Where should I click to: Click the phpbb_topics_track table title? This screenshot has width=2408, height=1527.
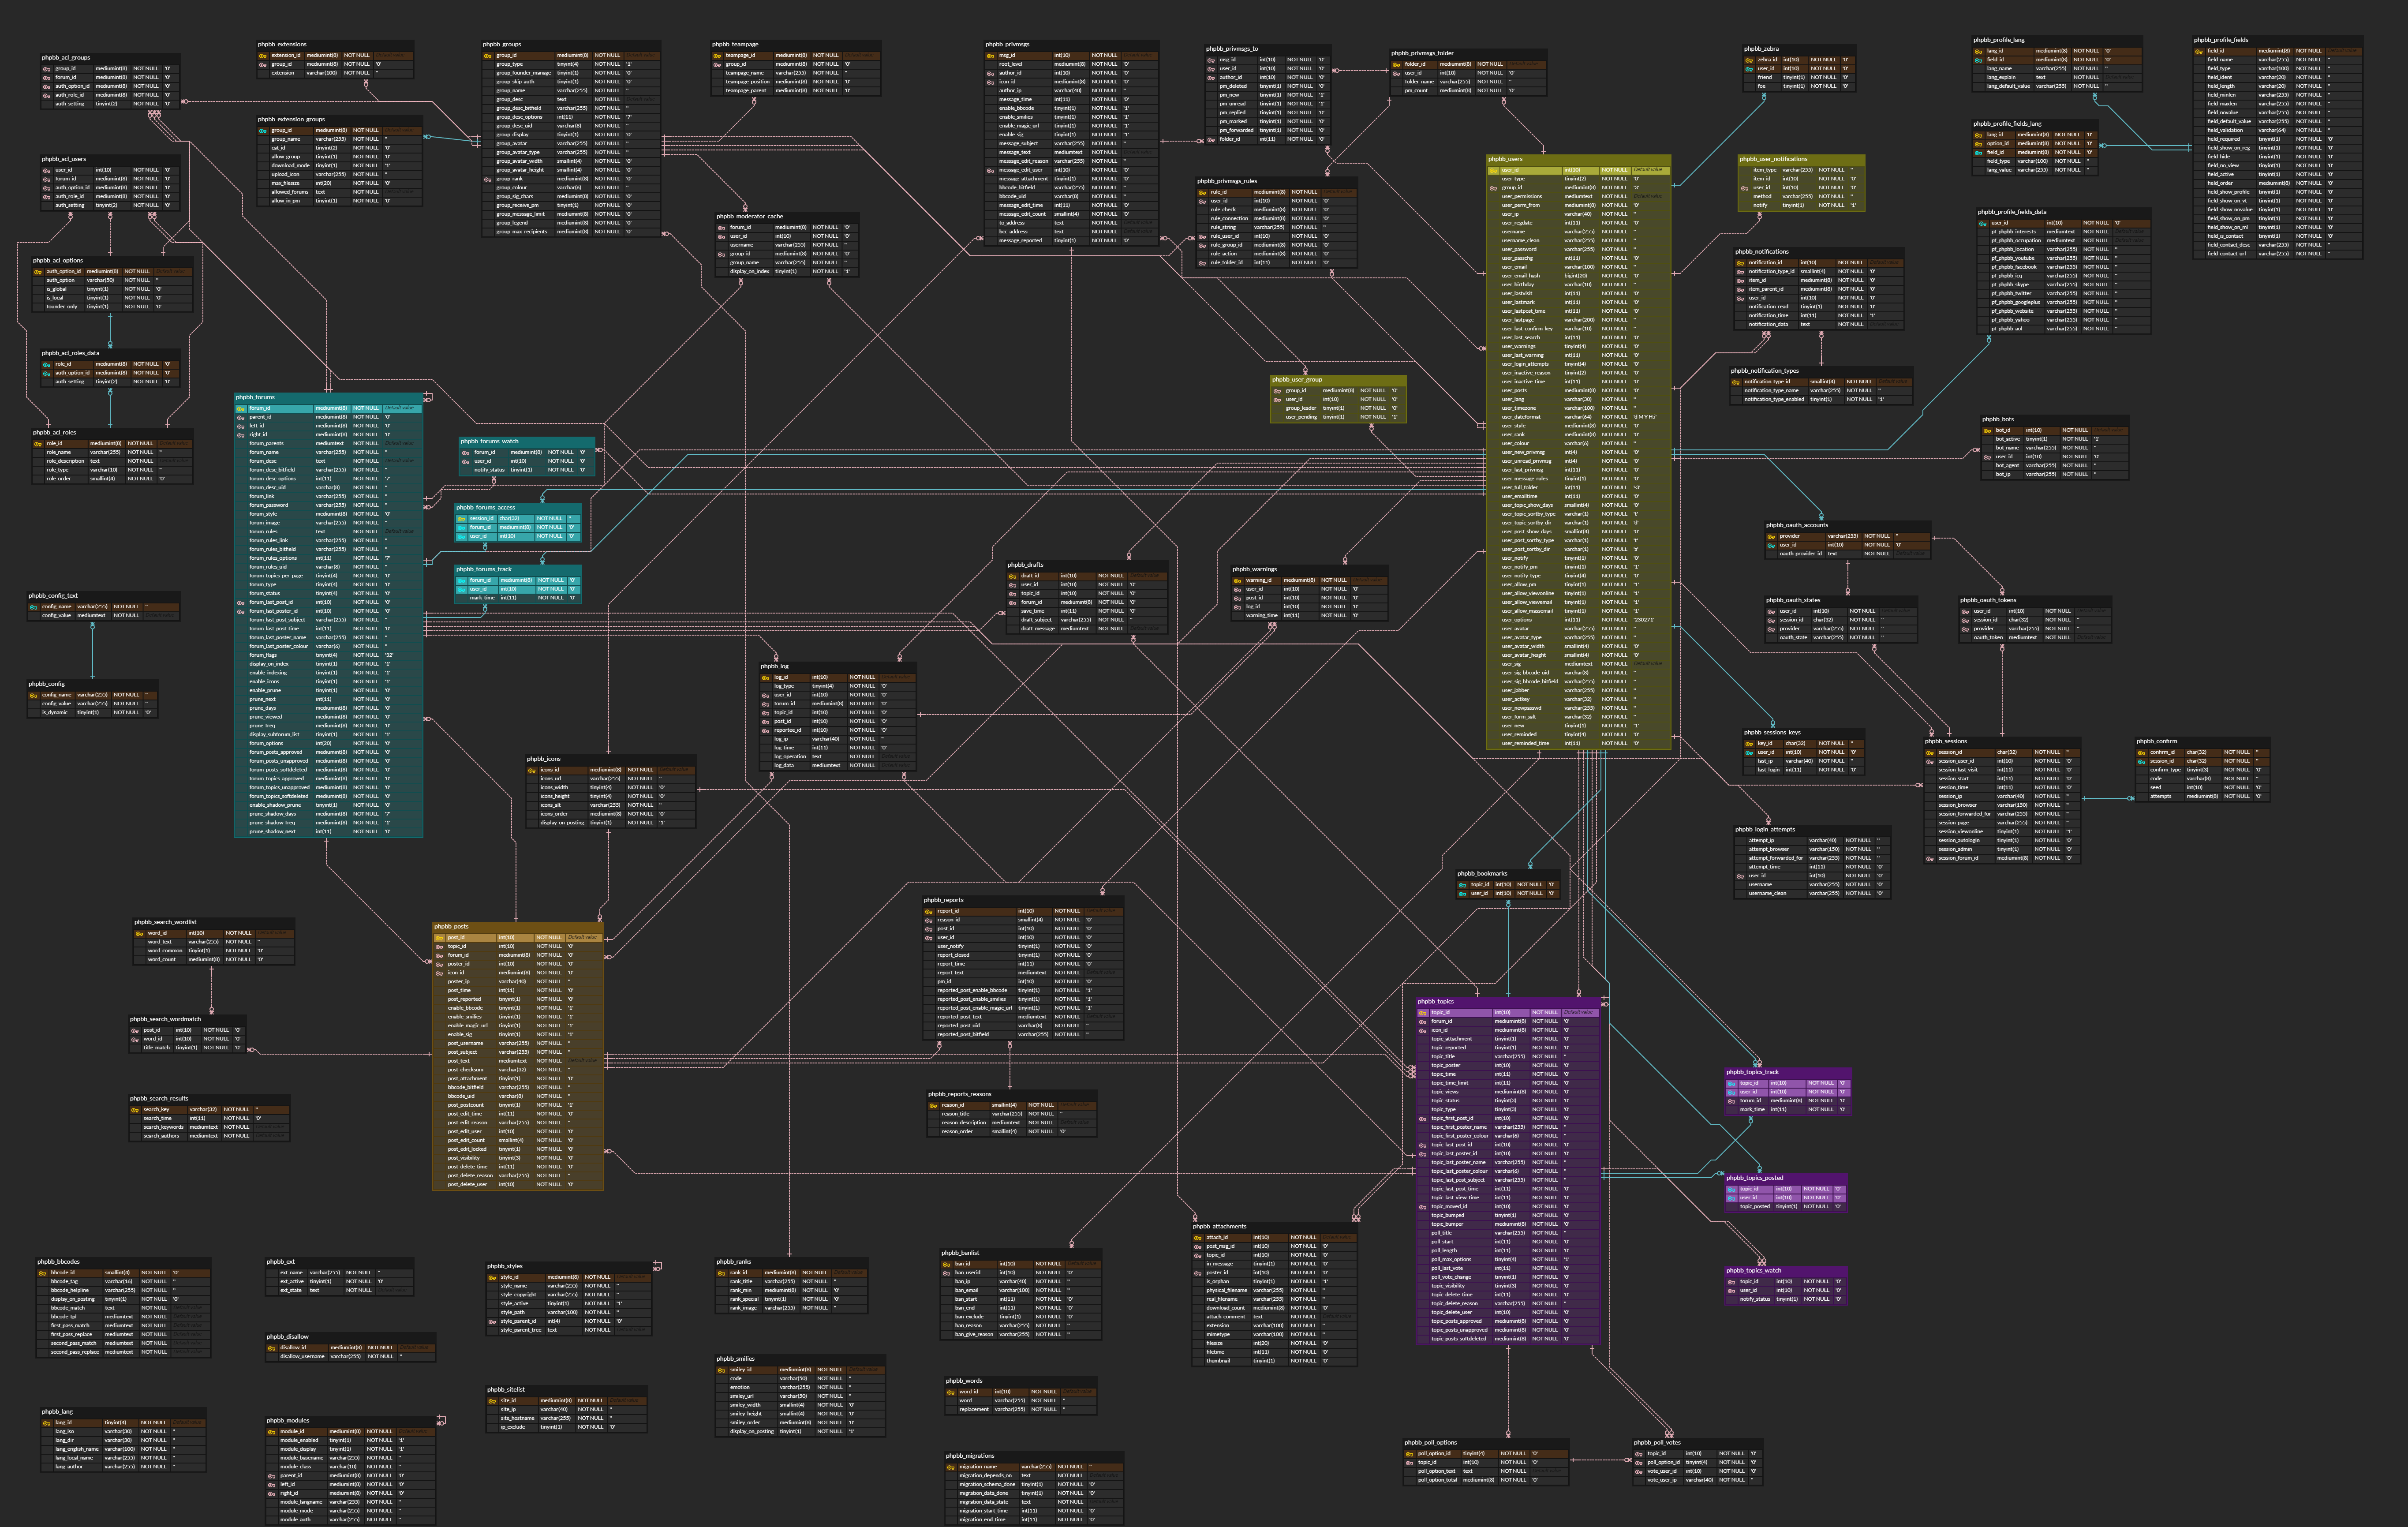coord(1752,1072)
